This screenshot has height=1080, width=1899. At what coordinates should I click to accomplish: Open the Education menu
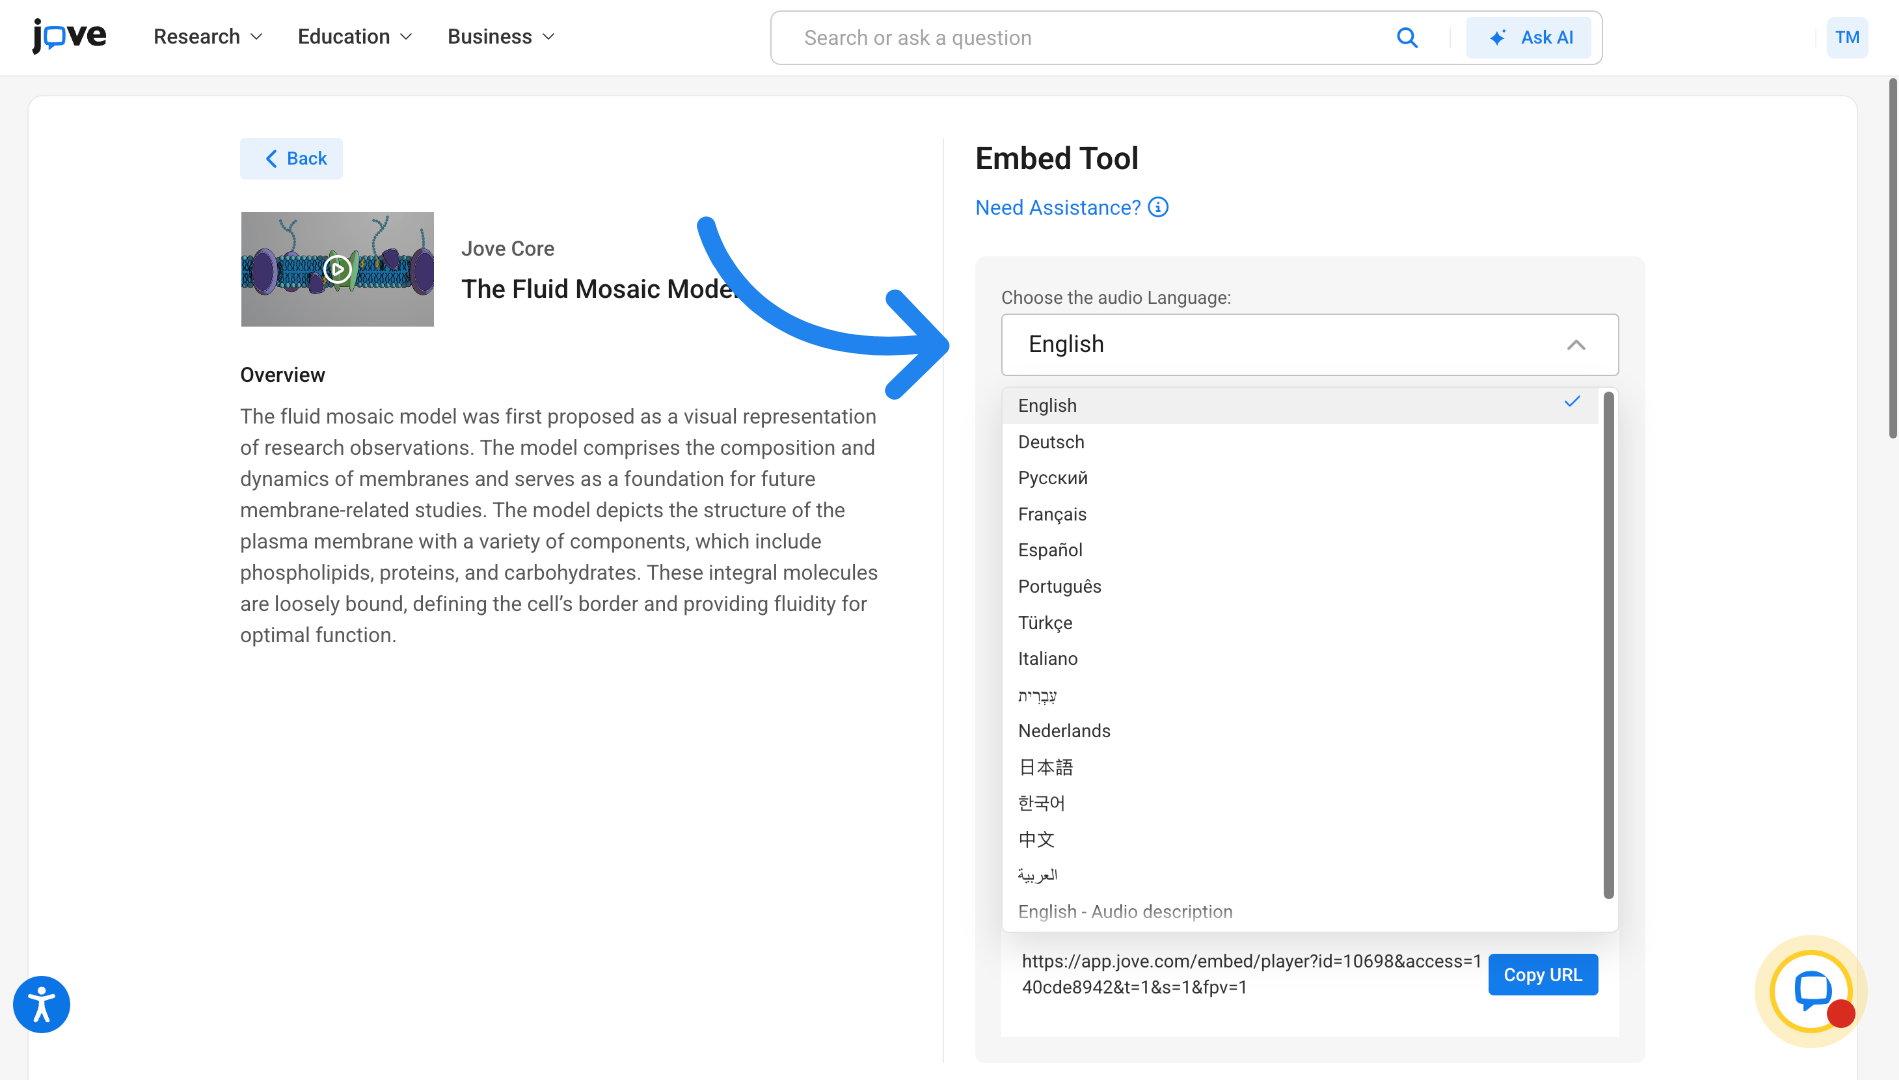[355, 37]
